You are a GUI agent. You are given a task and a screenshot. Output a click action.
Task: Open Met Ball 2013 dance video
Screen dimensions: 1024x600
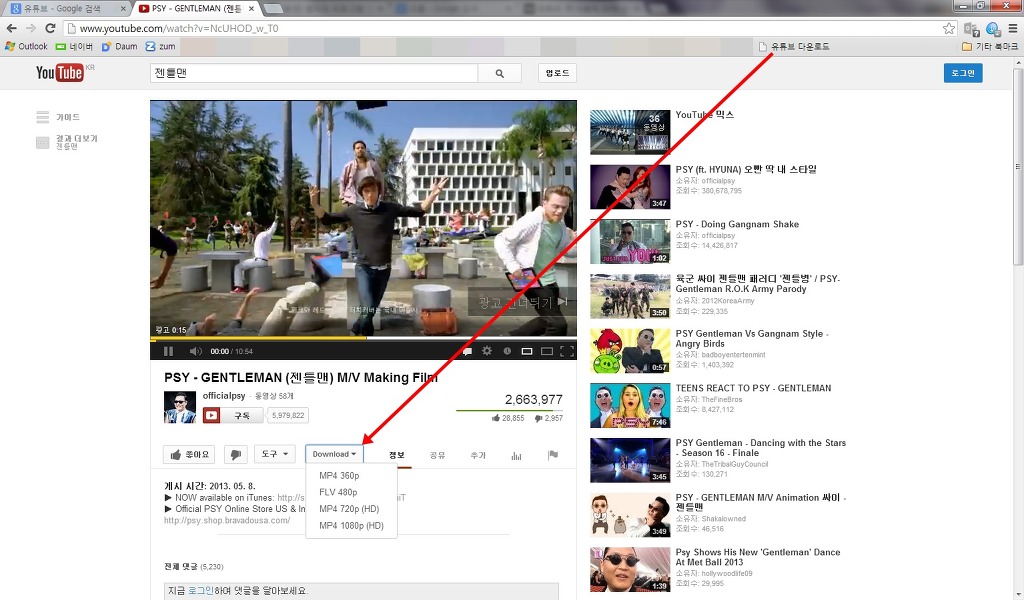coord(758,557)
